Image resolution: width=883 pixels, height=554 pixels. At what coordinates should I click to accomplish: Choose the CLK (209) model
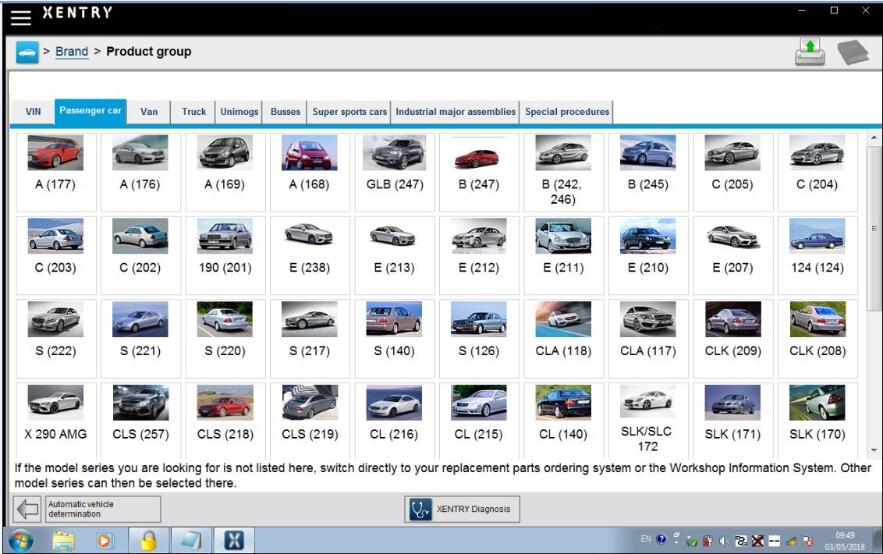click(733, 338)
